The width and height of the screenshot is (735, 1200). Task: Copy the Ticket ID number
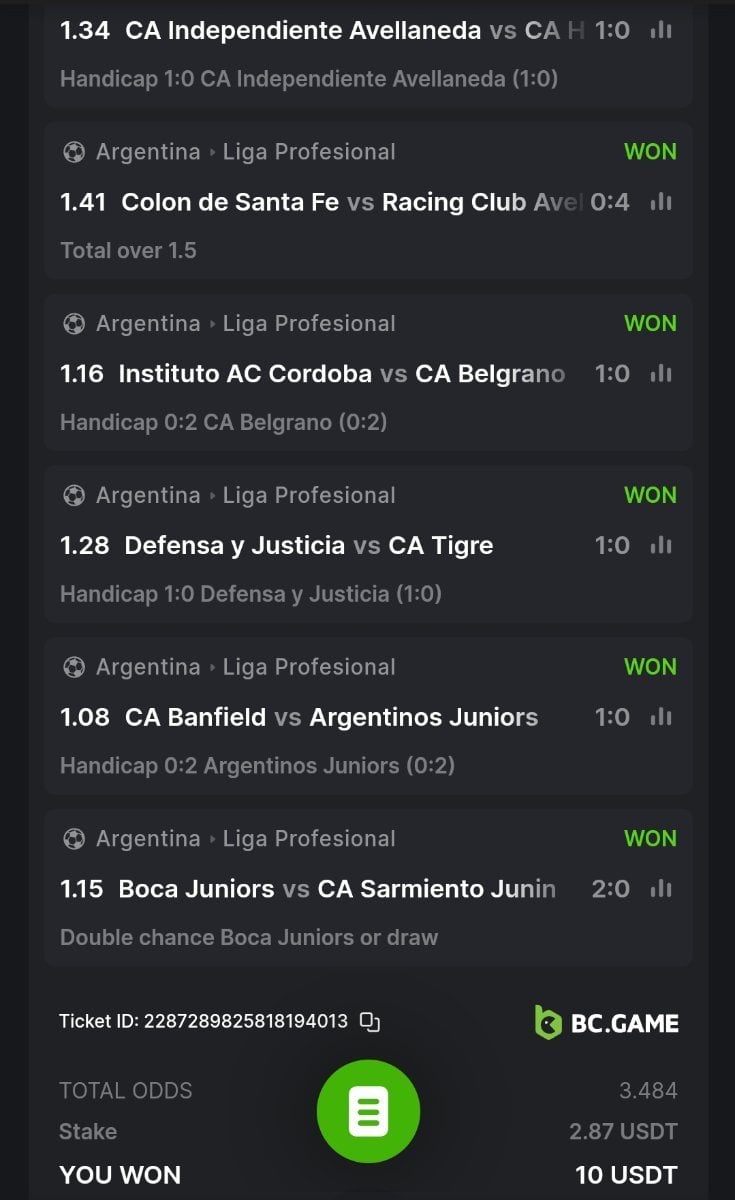click(370, 1022)
